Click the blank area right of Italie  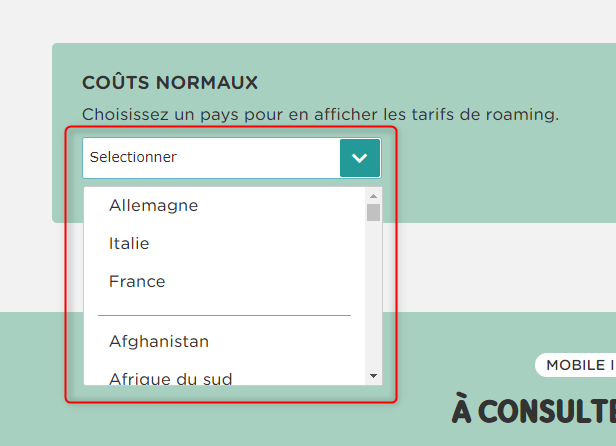pyautogui.click(x=260, y=243)
